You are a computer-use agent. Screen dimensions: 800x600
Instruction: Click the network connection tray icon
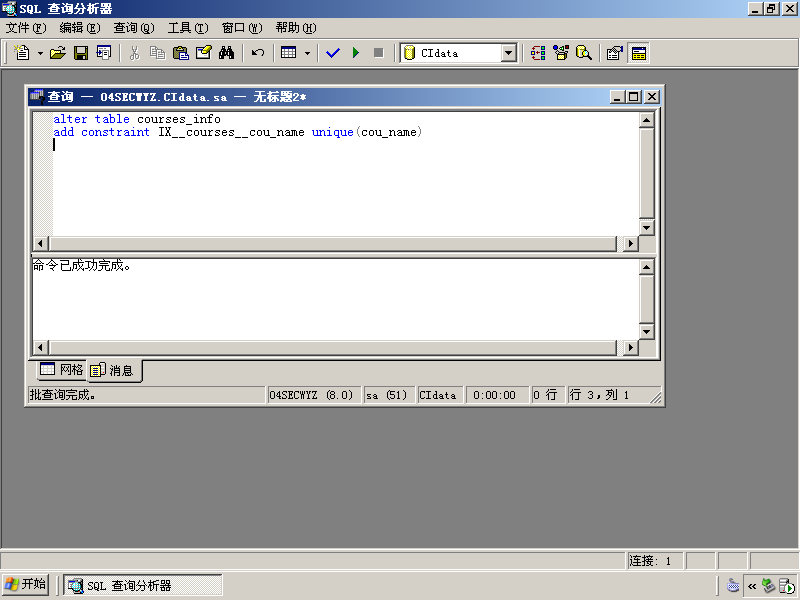click(769, 585)
